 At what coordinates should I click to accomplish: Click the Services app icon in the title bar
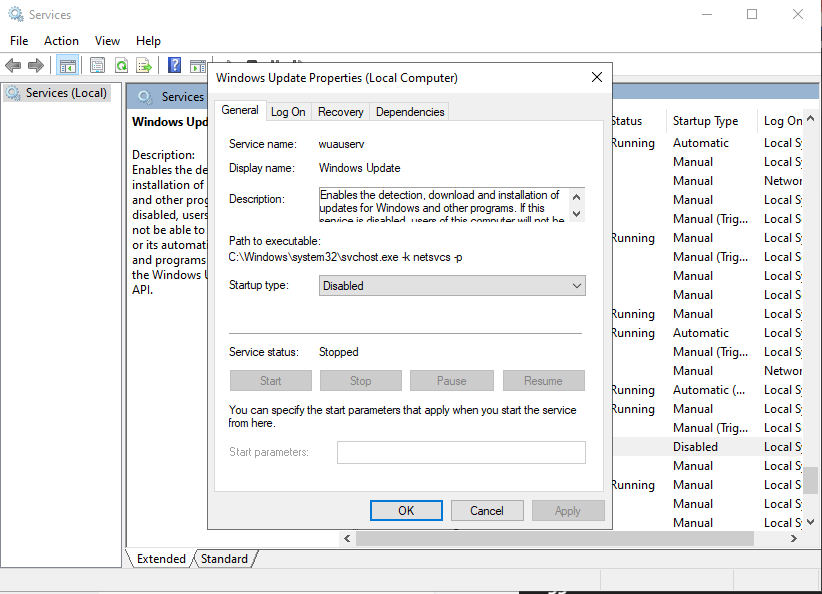[x=16, y=14]
